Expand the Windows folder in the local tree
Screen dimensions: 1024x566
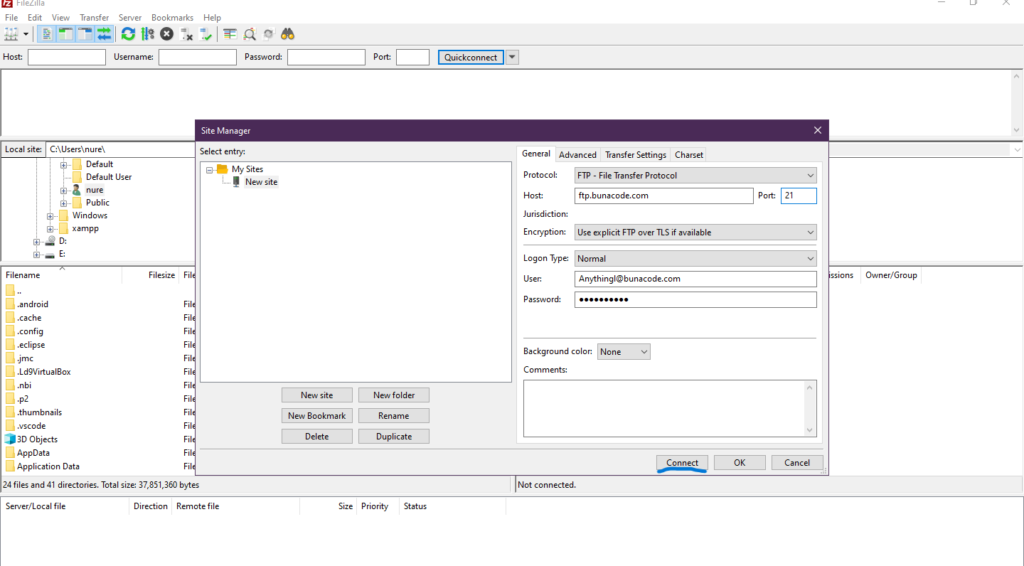click(50, 216)
